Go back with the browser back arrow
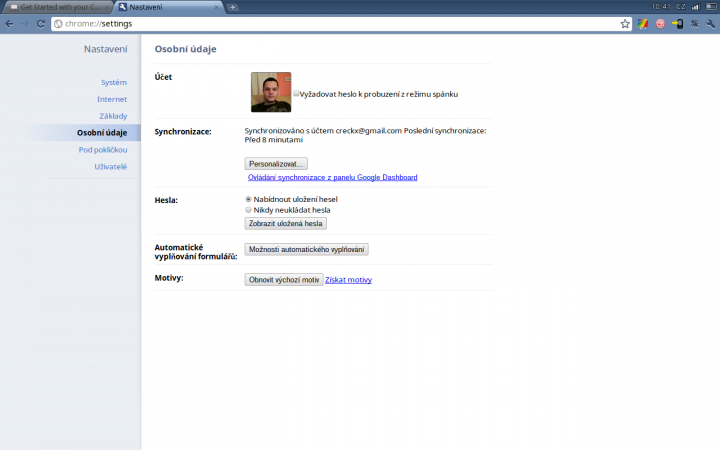Image resolution: width=720 pixels, height=450 pixels. point(9,24)
